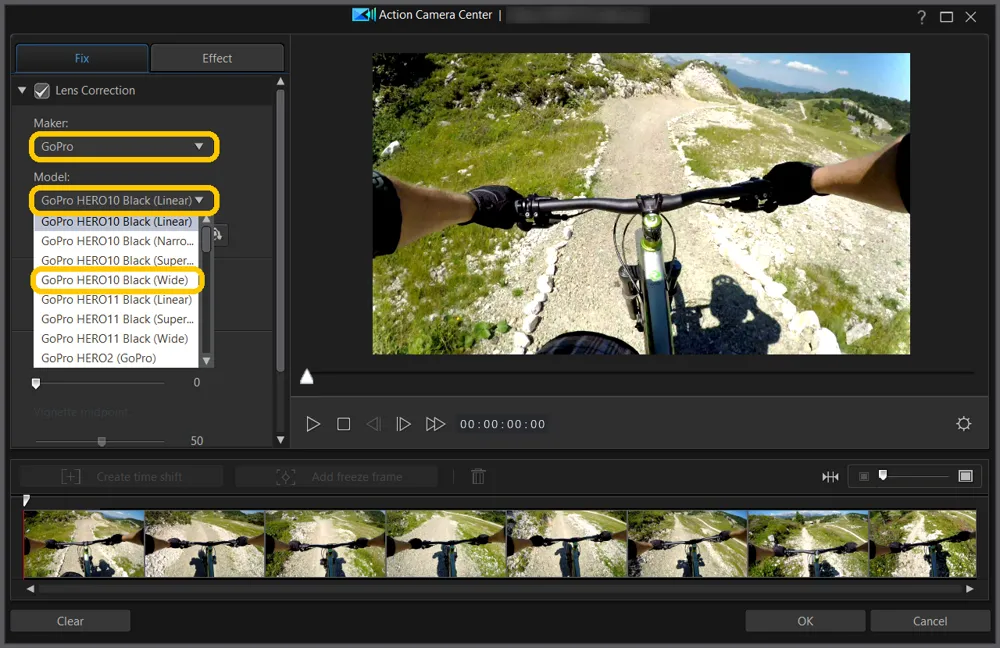Open the Model dropdown

(124, 200)
